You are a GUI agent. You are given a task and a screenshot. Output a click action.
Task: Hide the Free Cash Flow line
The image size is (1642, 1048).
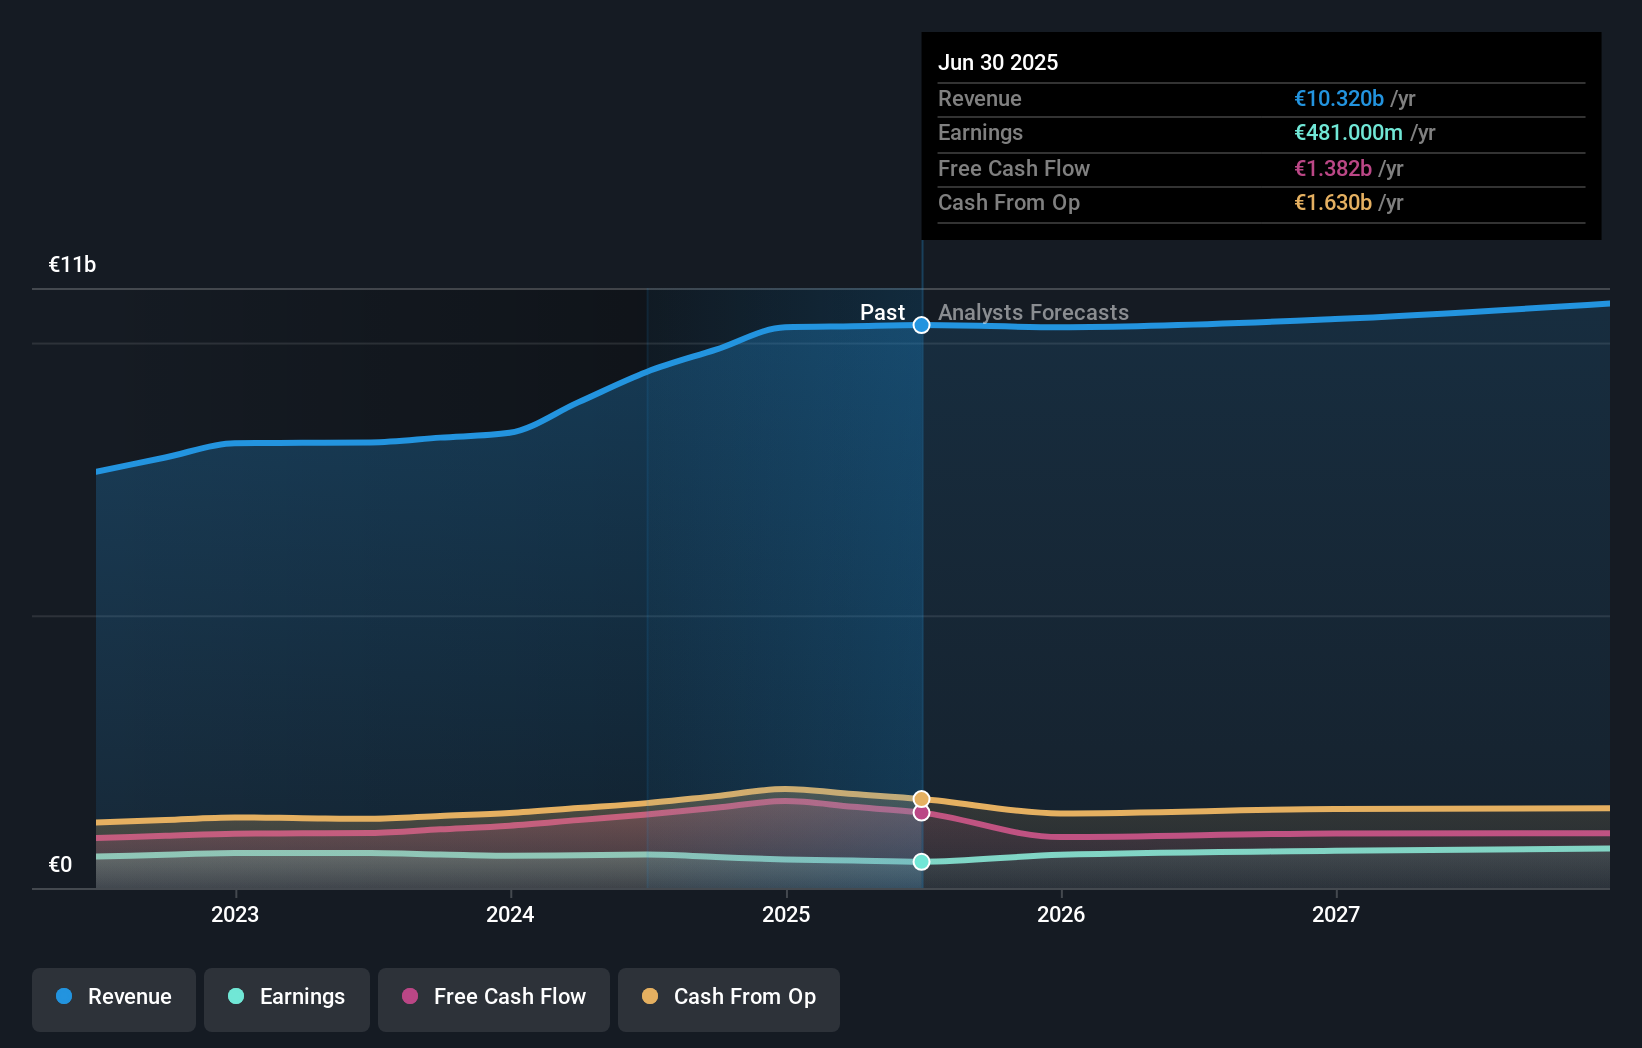tap(493, 999)
